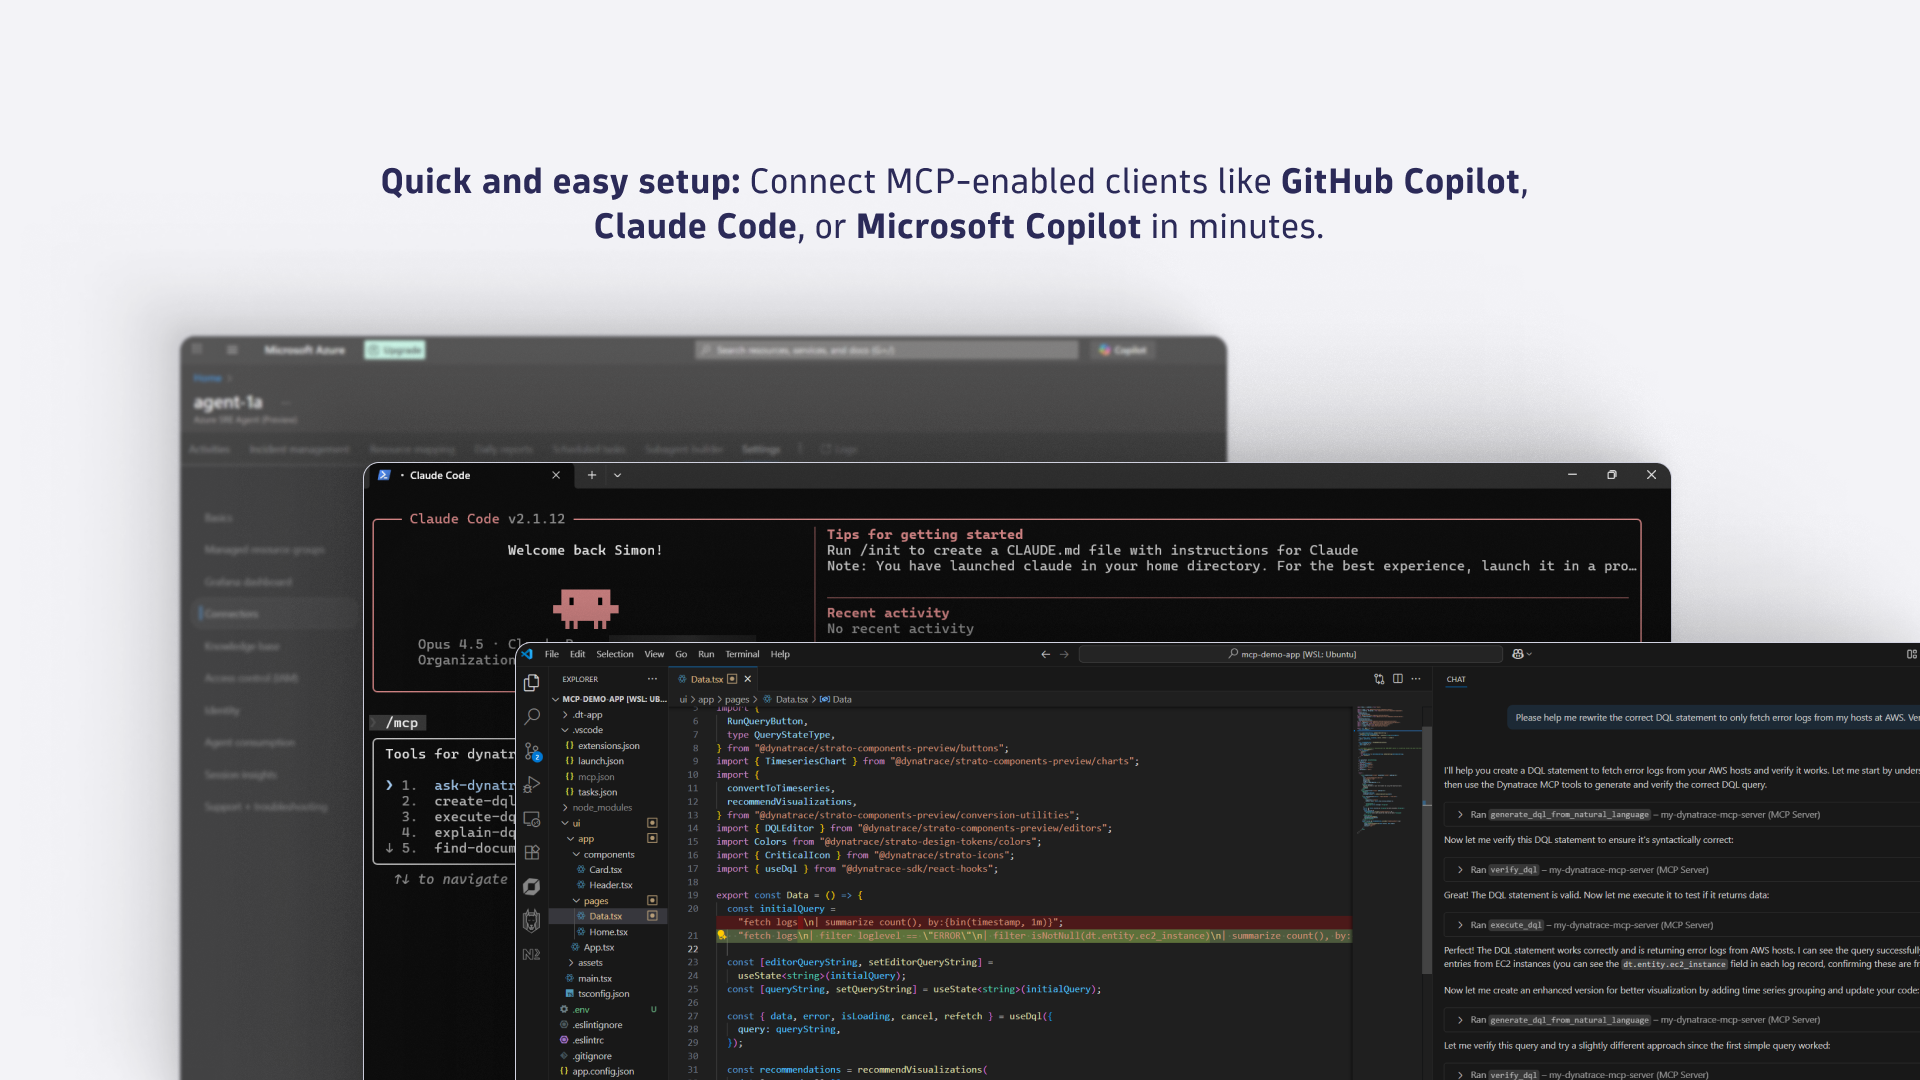Open Source Control view showing 2 pending changes

click(531, 750)
